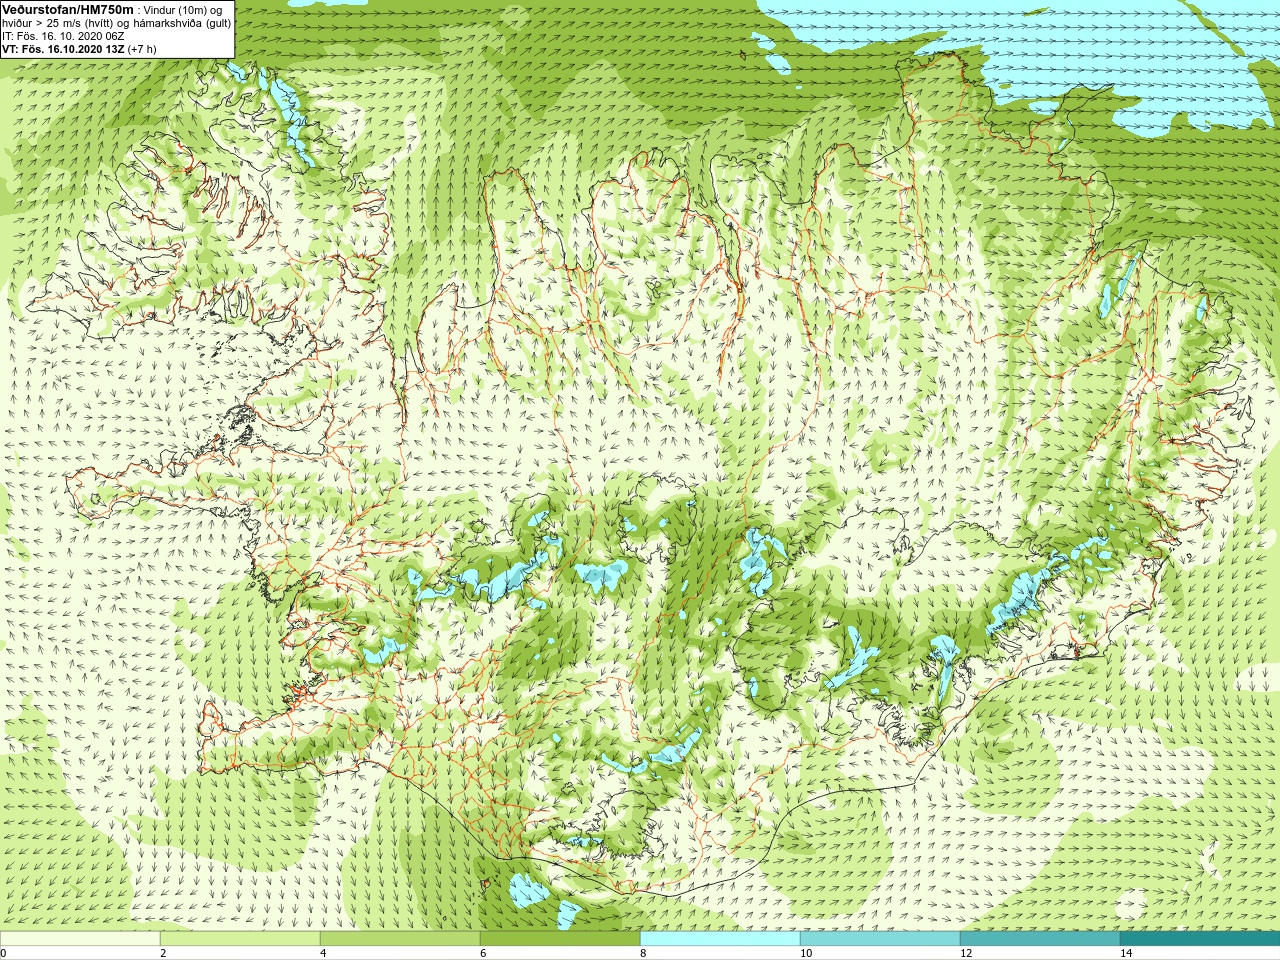Select the 0–2 m/s palest legend color
Screen dimensions: 1280x960
80,939
